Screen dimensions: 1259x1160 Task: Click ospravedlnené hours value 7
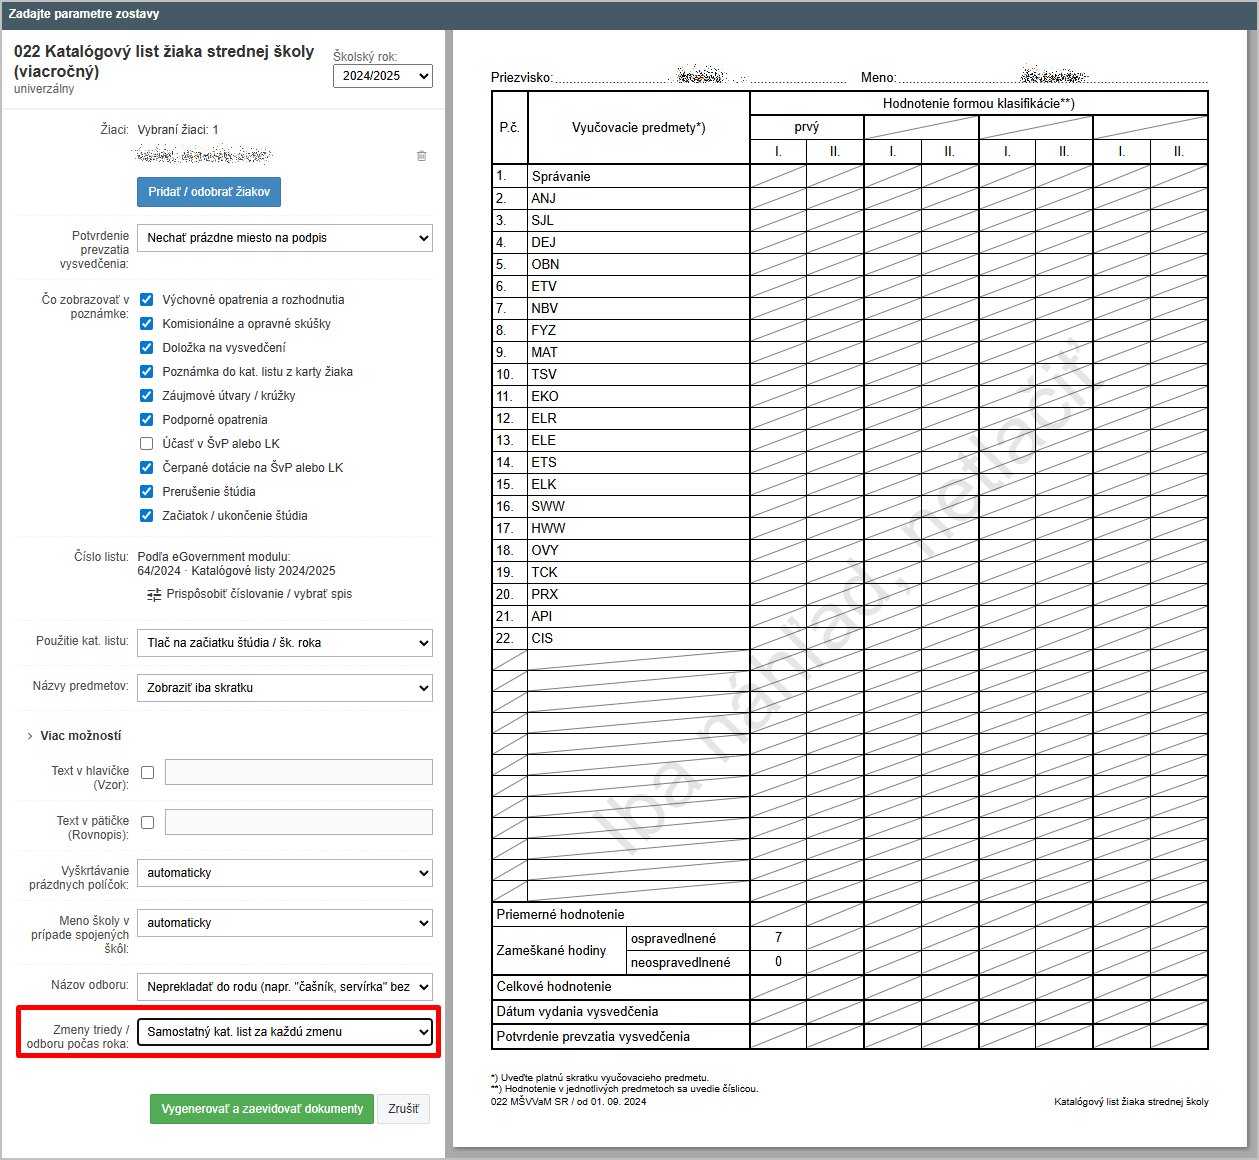pos(778,938)
